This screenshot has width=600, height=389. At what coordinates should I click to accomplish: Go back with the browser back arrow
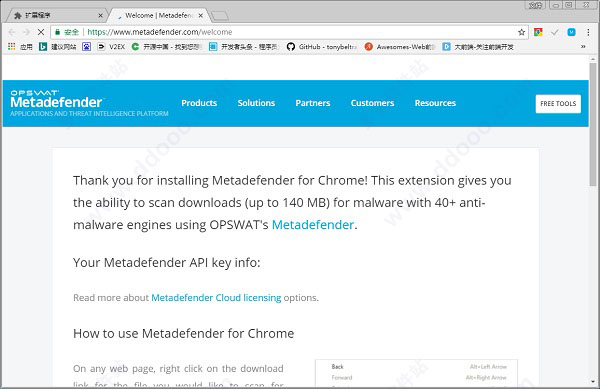point(12,32)
